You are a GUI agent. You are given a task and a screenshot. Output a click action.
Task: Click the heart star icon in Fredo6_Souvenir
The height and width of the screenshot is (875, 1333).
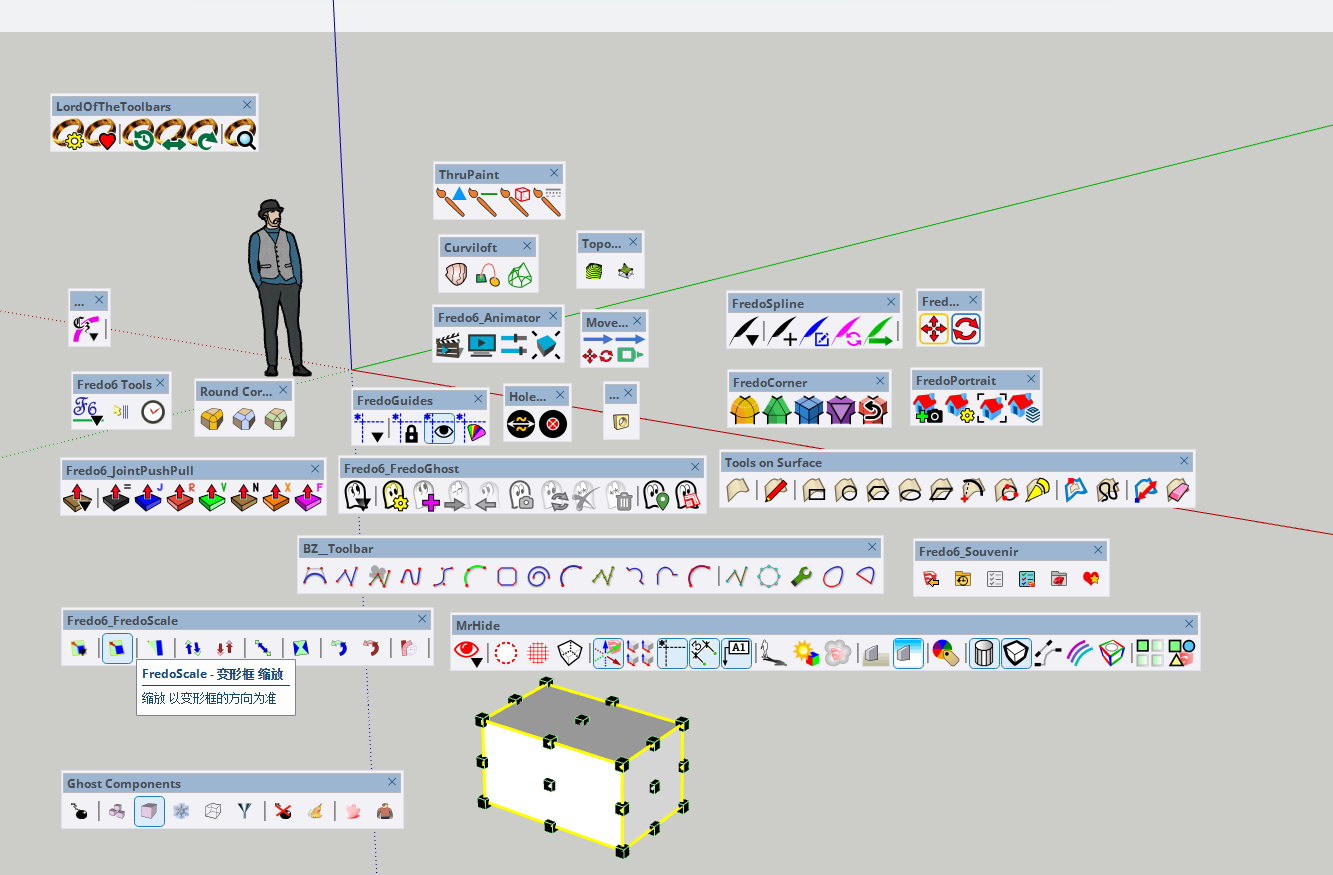point(1091,579)
